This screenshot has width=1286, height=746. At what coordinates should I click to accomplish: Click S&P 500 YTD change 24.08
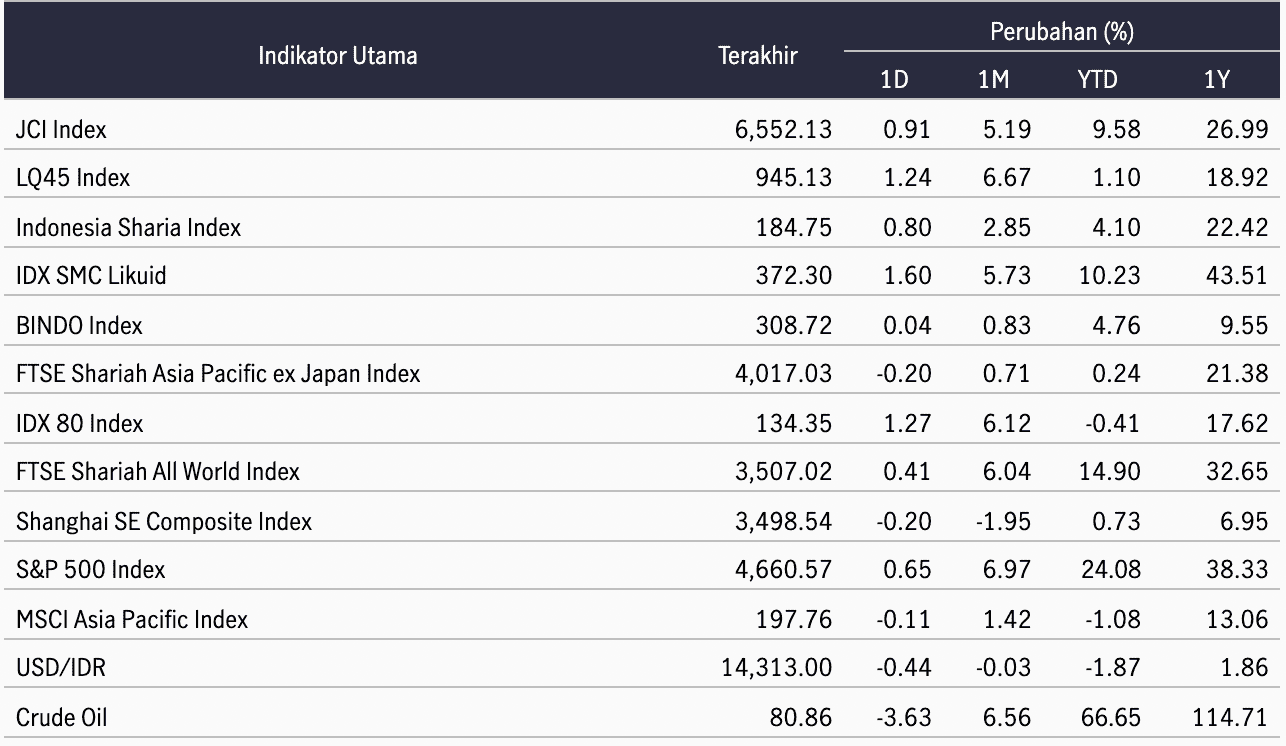coord(1112,569)
